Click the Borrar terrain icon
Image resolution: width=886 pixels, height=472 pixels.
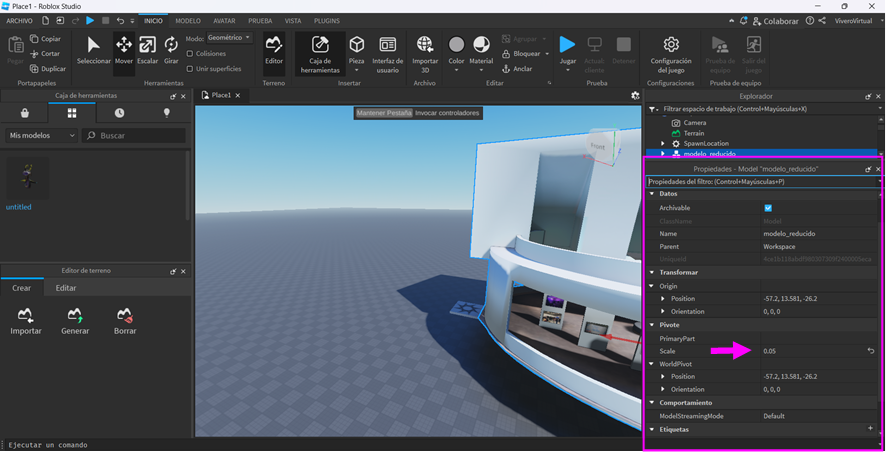(x=125, y=321)
